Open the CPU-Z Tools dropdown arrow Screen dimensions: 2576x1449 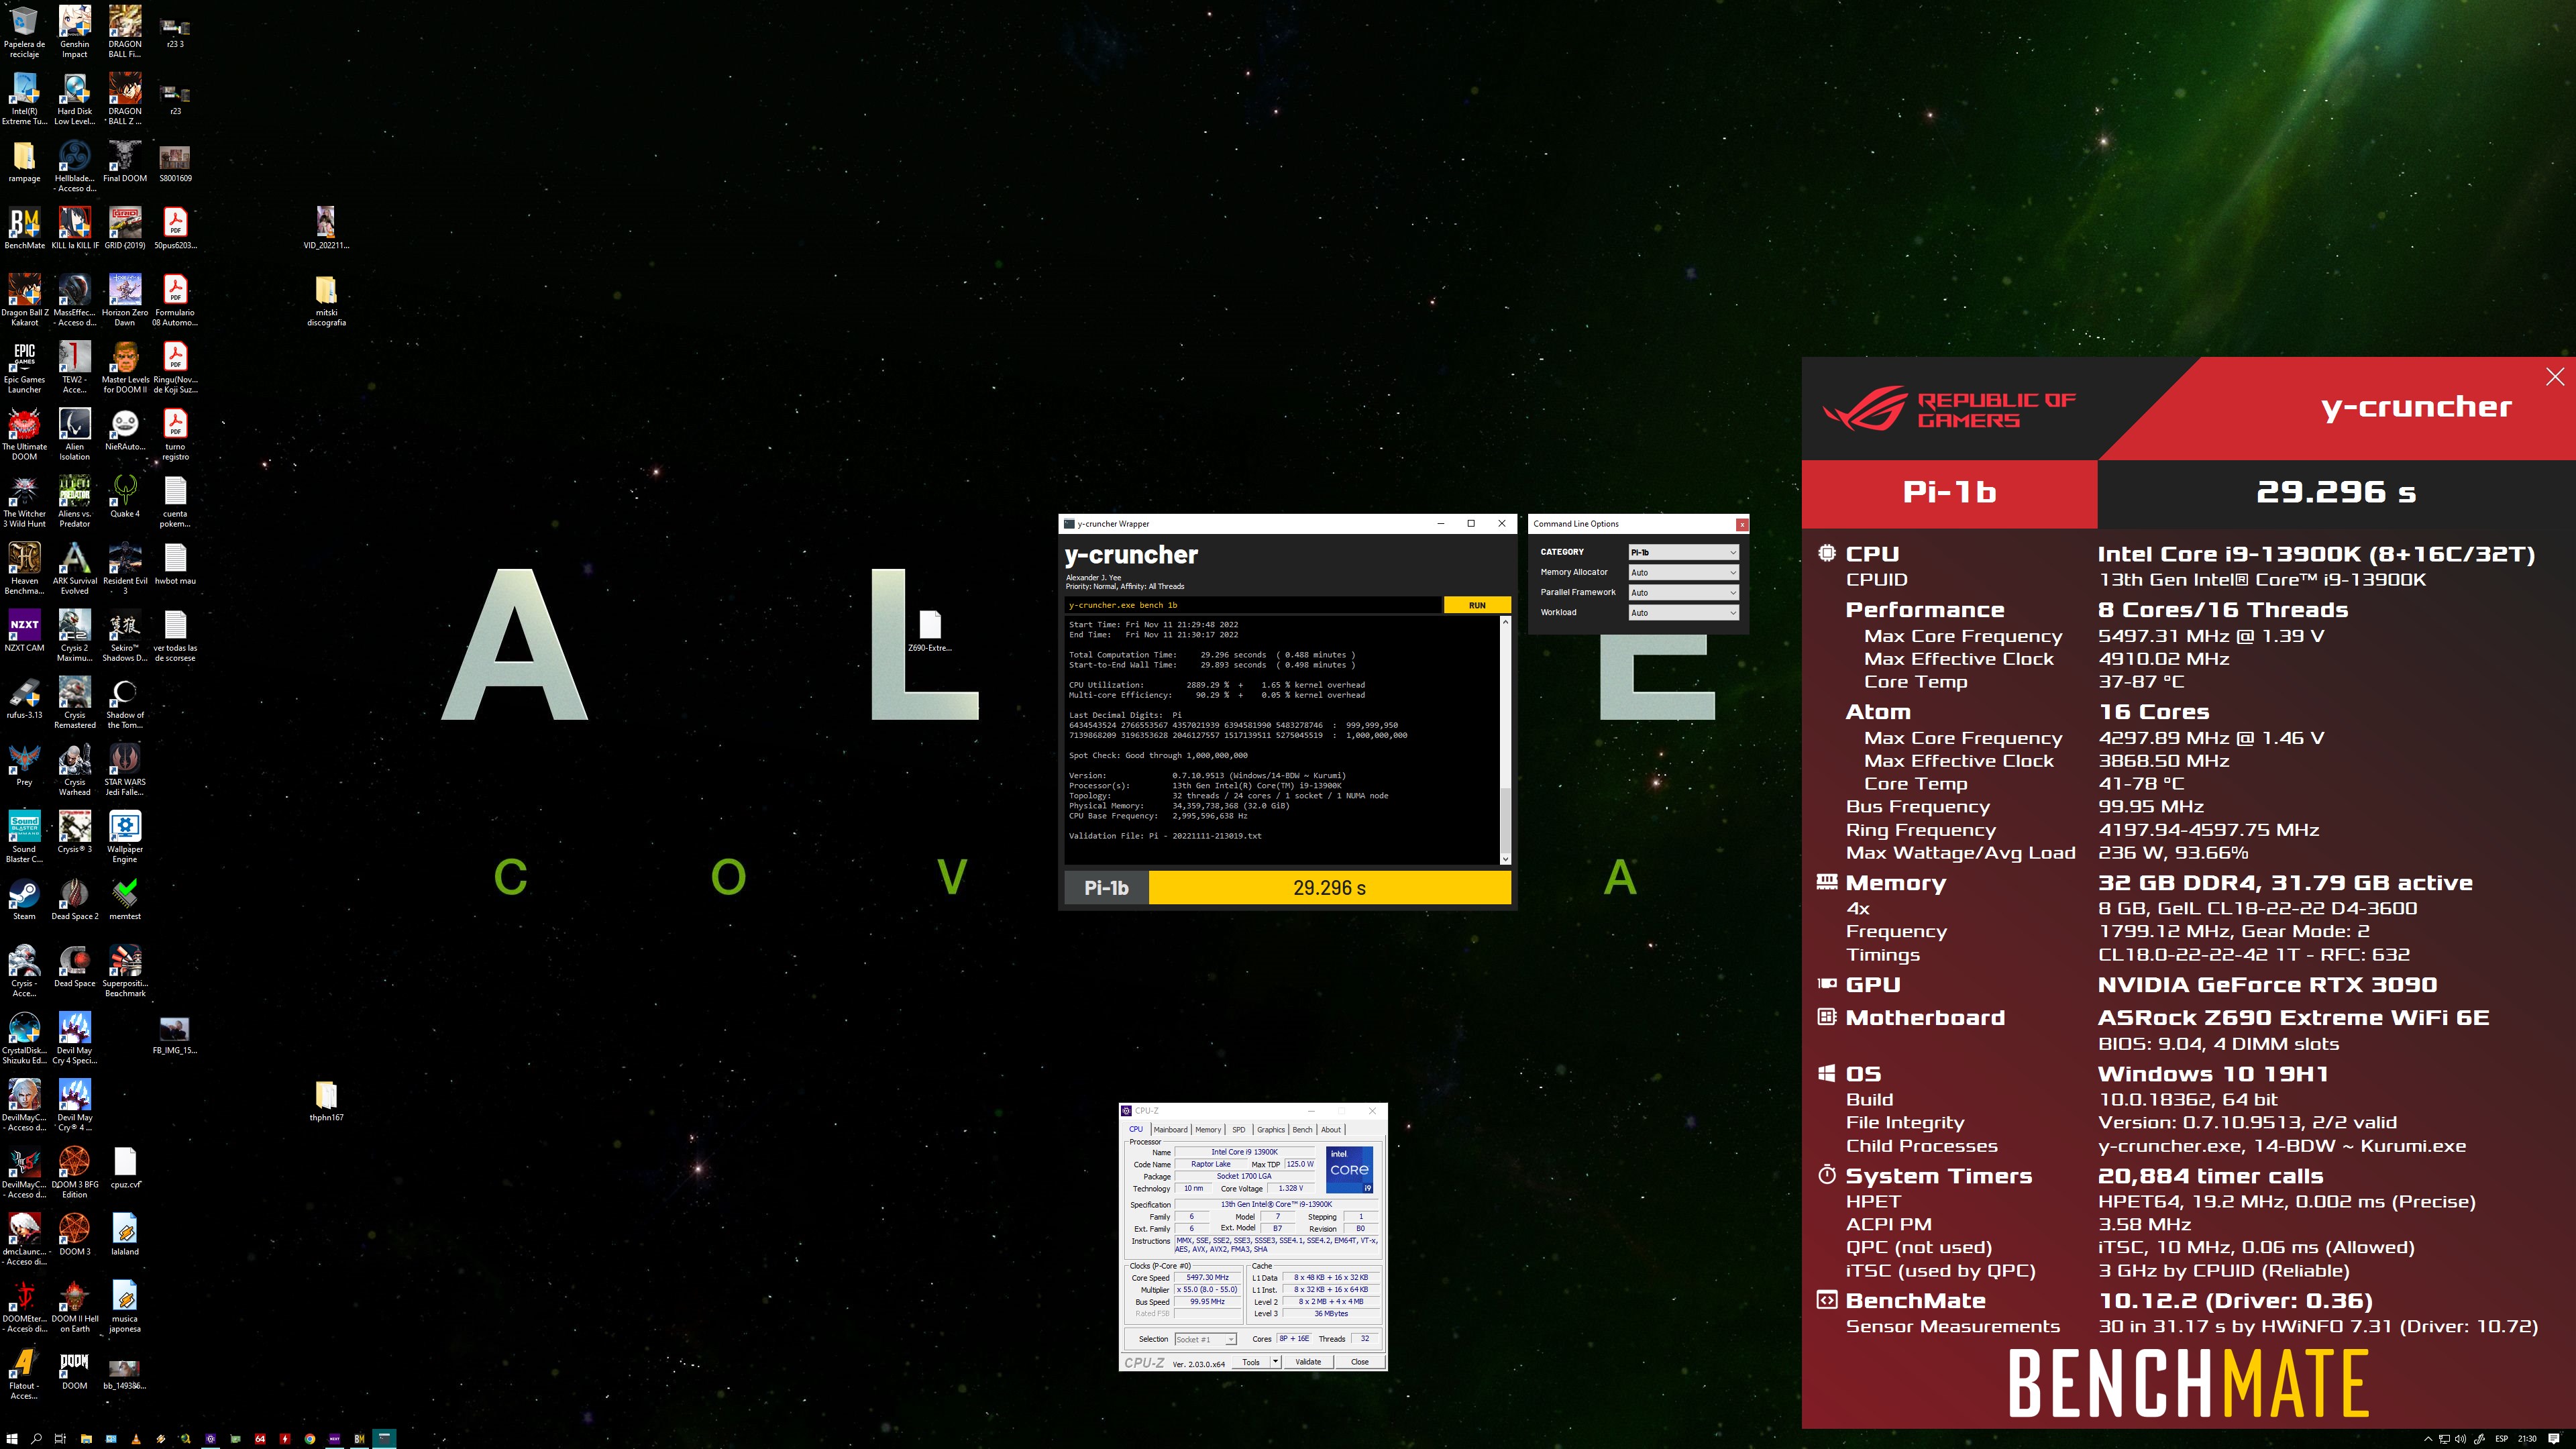click(x=1275, y=1361)
